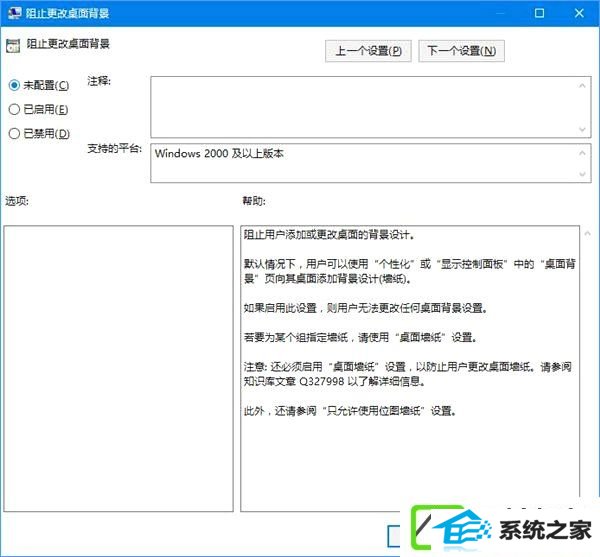Click help line '此外，还请参阅 "只允许使用位图墙纸" 设置。'
The height and width of the screenshot is (557, 600).
coord(351,411)
